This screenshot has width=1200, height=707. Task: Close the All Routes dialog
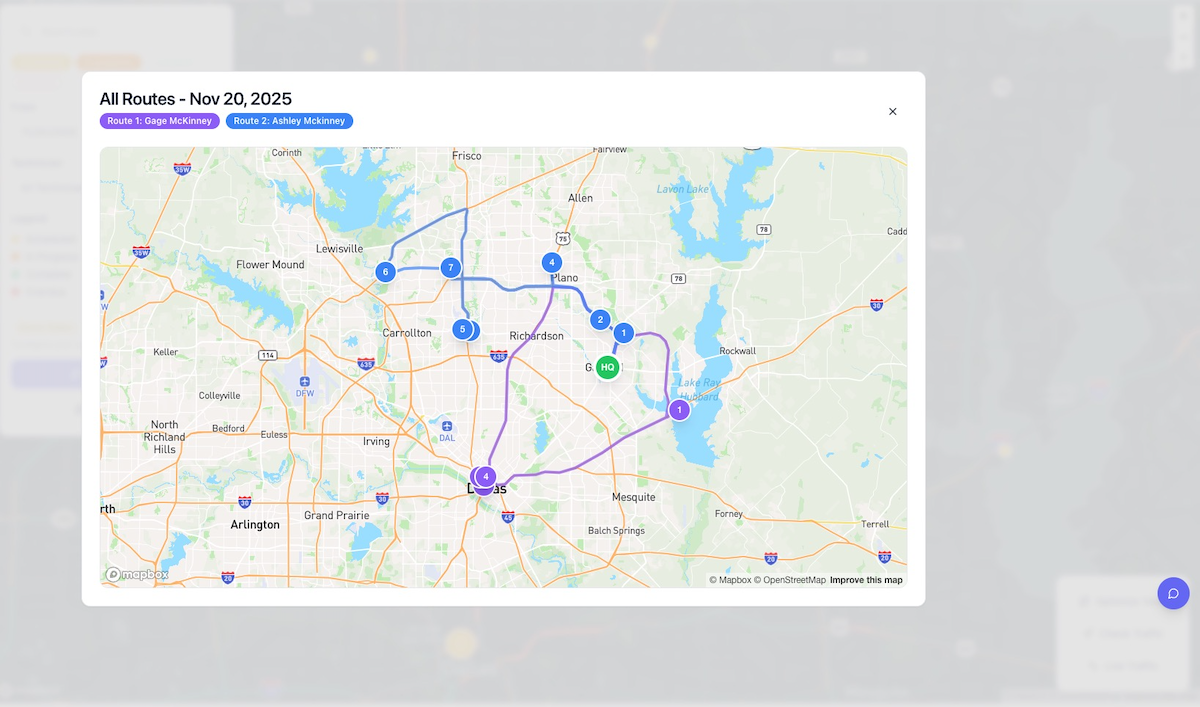[x=892, y=111]
